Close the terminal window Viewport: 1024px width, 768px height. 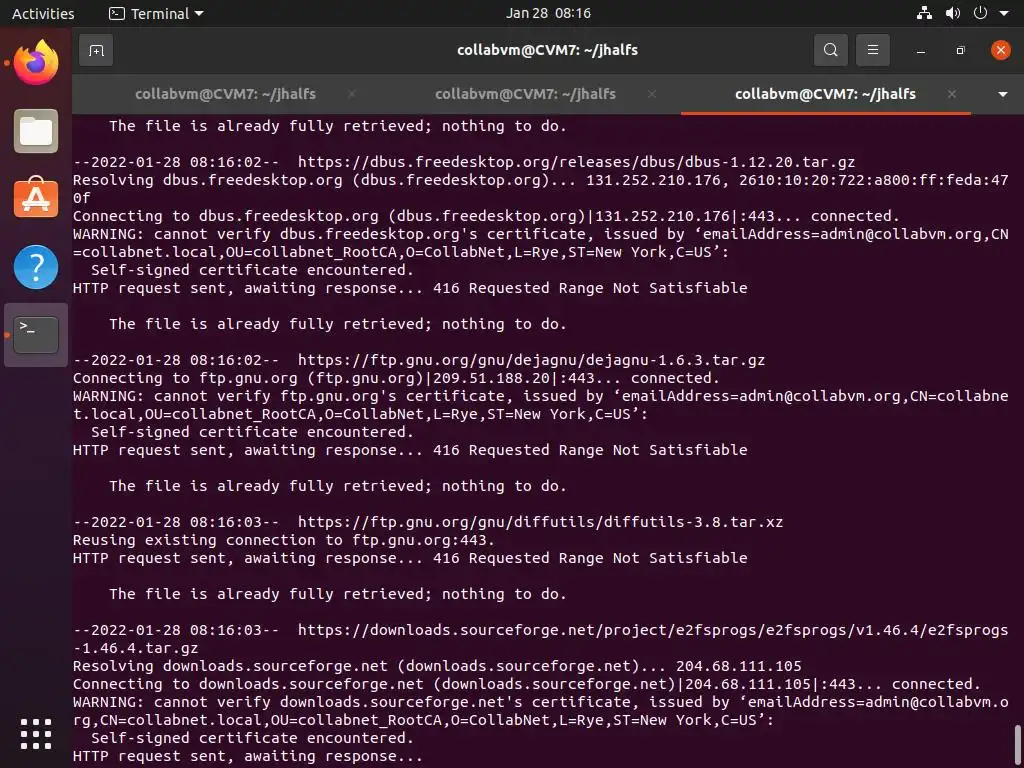tap(1000, 50)
